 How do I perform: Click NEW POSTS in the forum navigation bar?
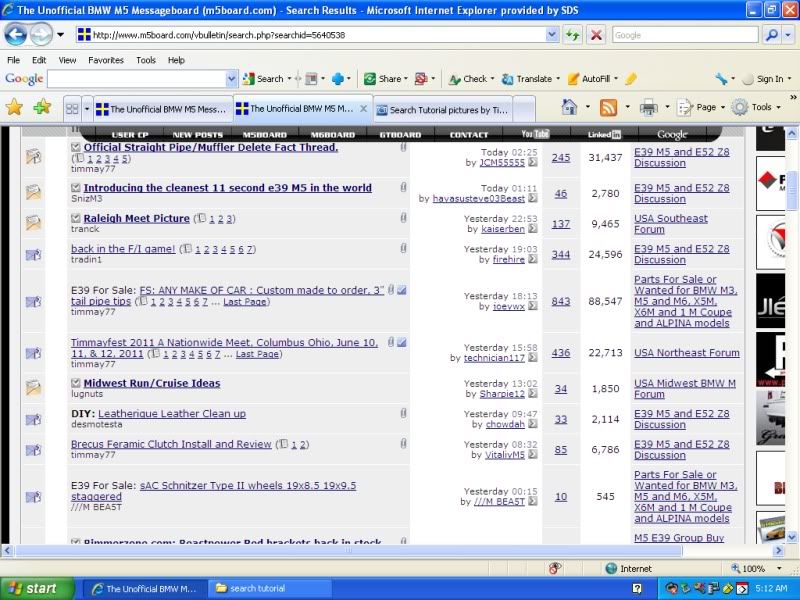coord(198,135)
